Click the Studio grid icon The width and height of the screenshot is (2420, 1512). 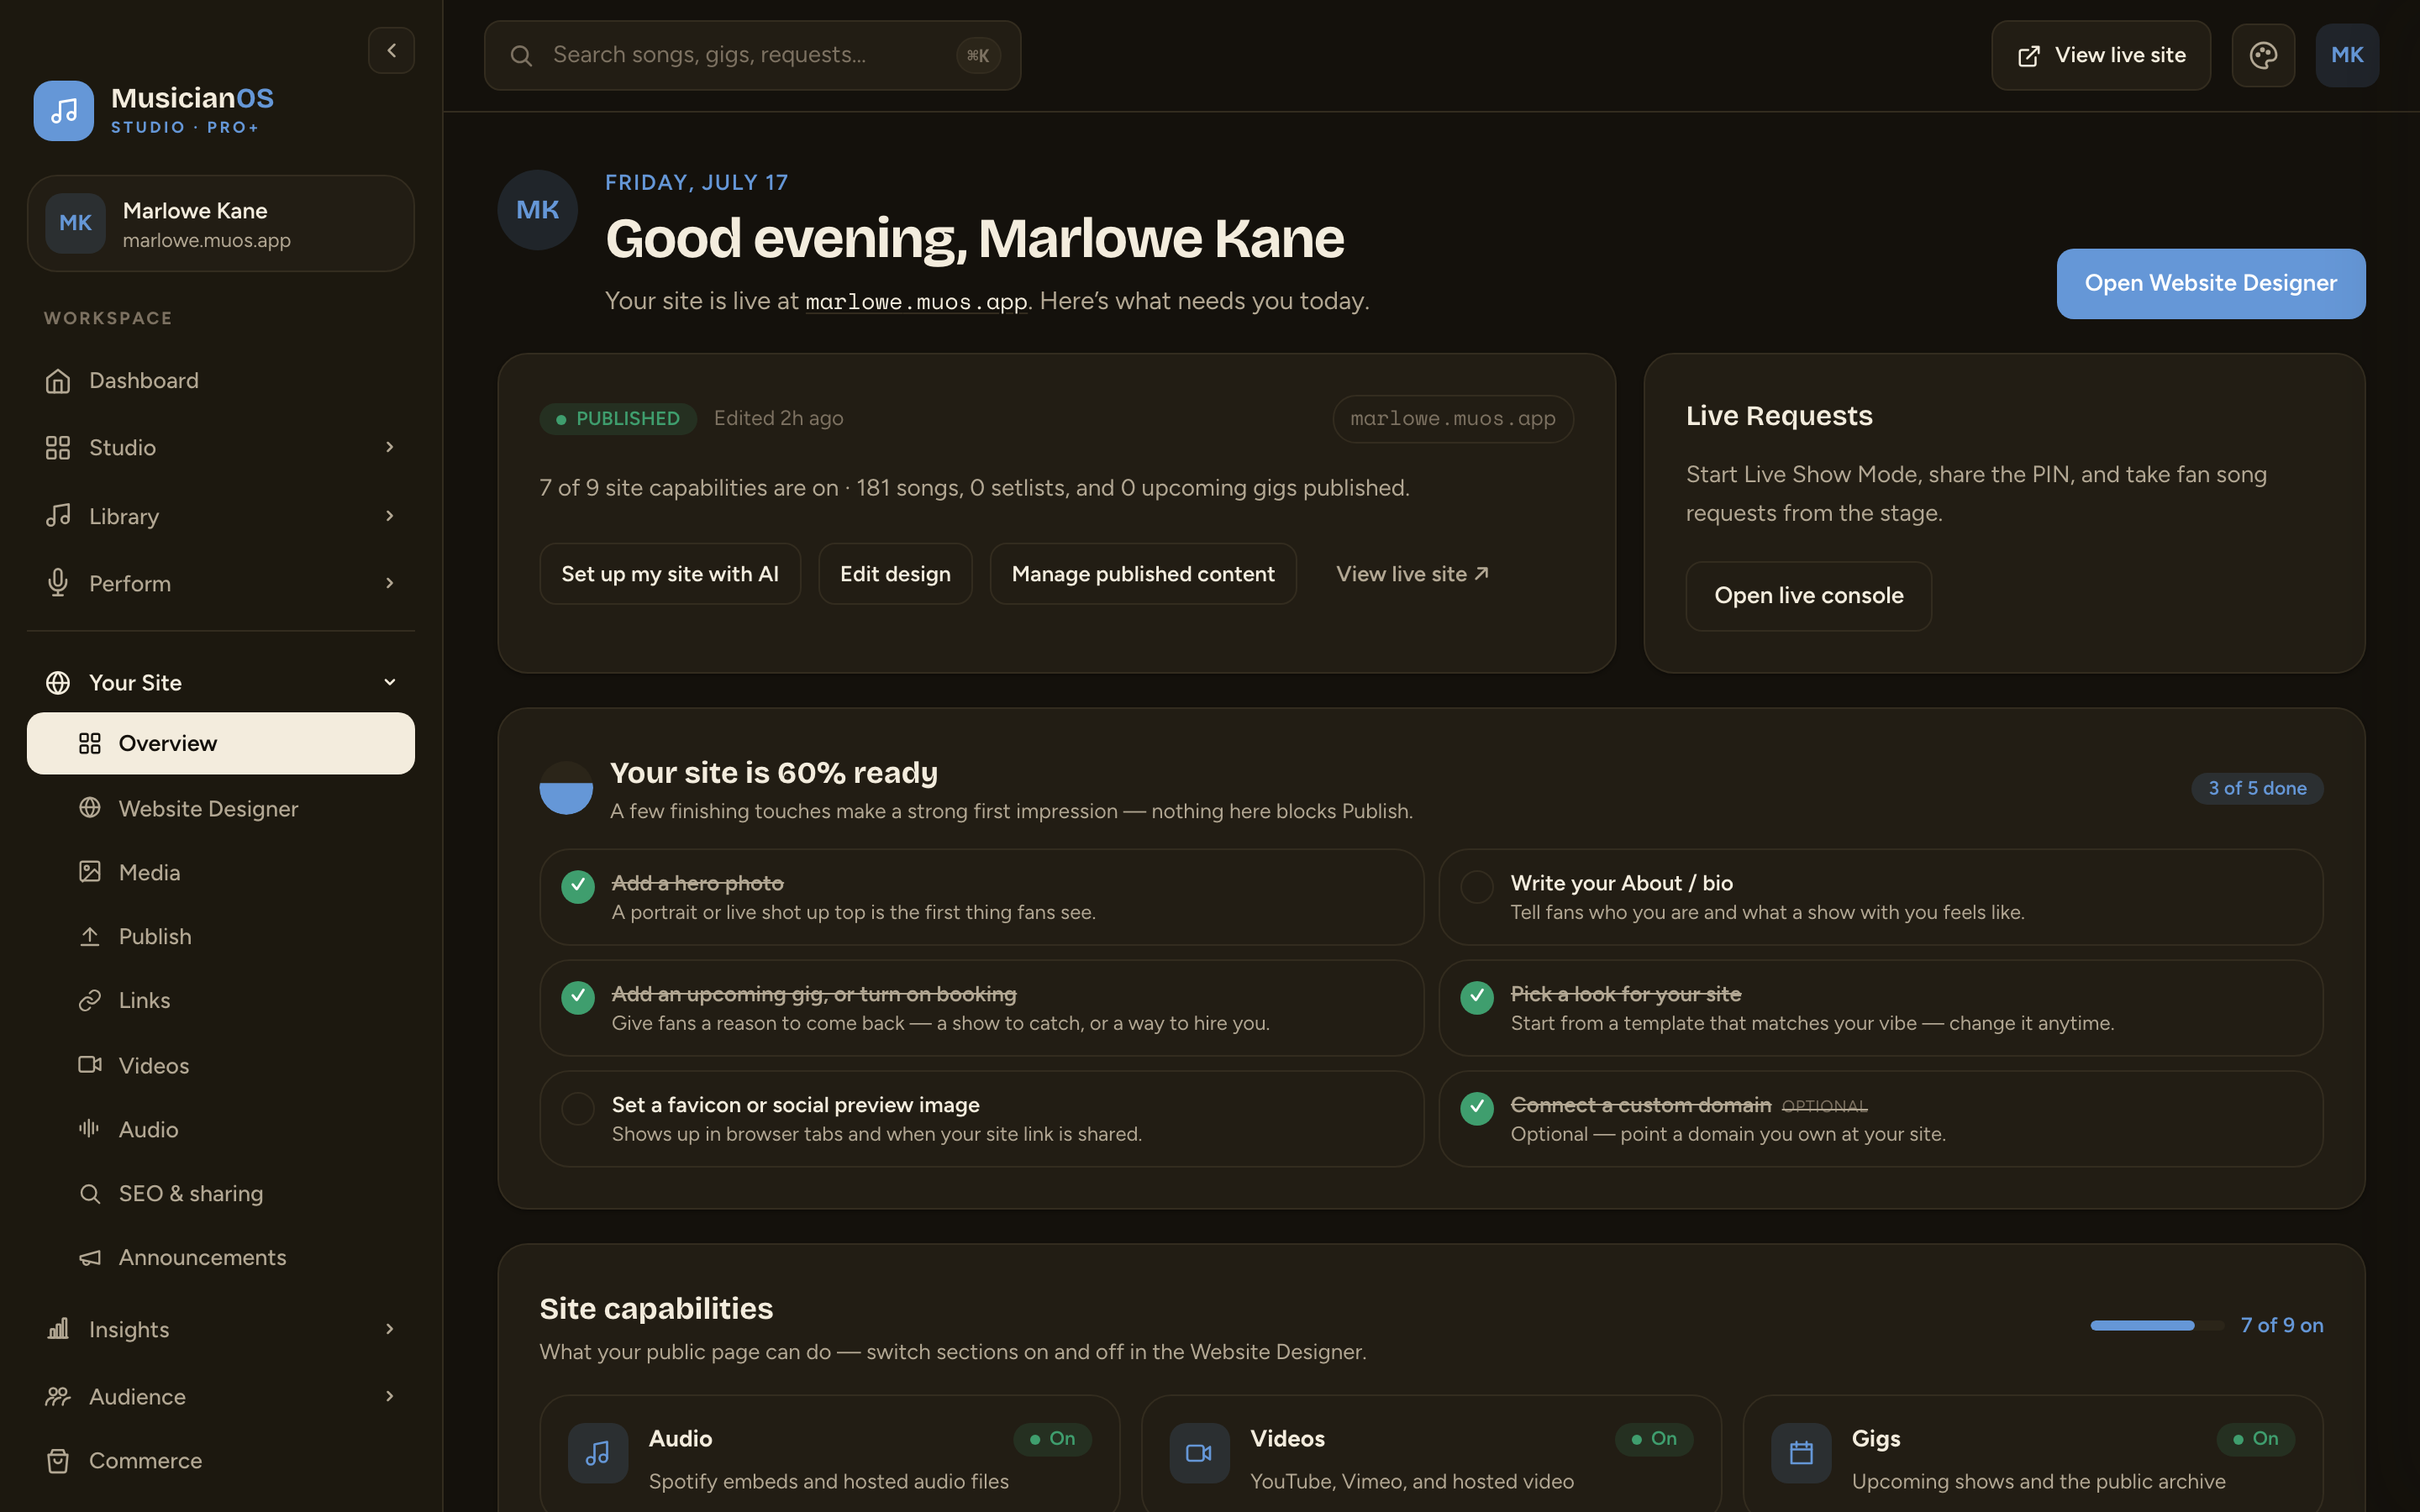(x=58, y=448)
